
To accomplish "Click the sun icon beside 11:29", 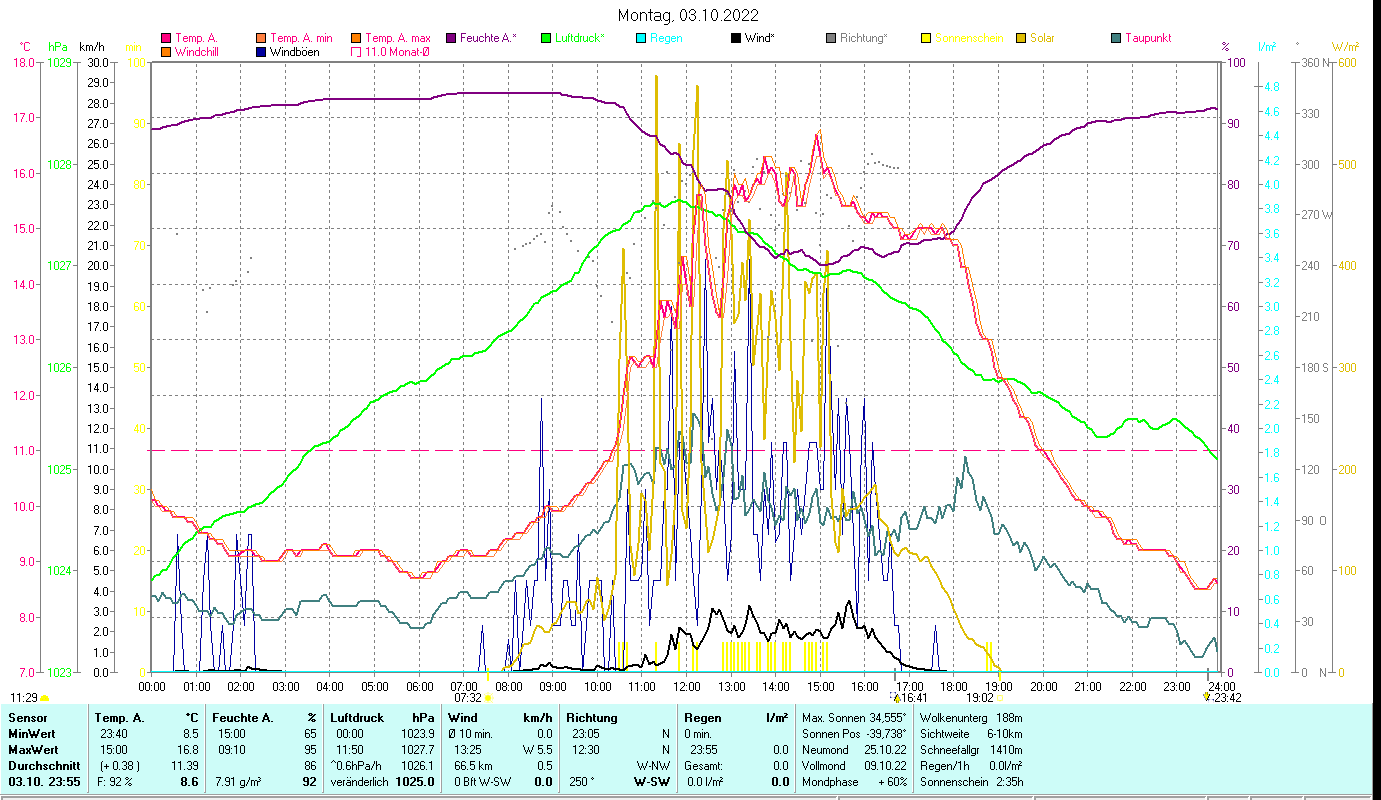I will 44,698.
